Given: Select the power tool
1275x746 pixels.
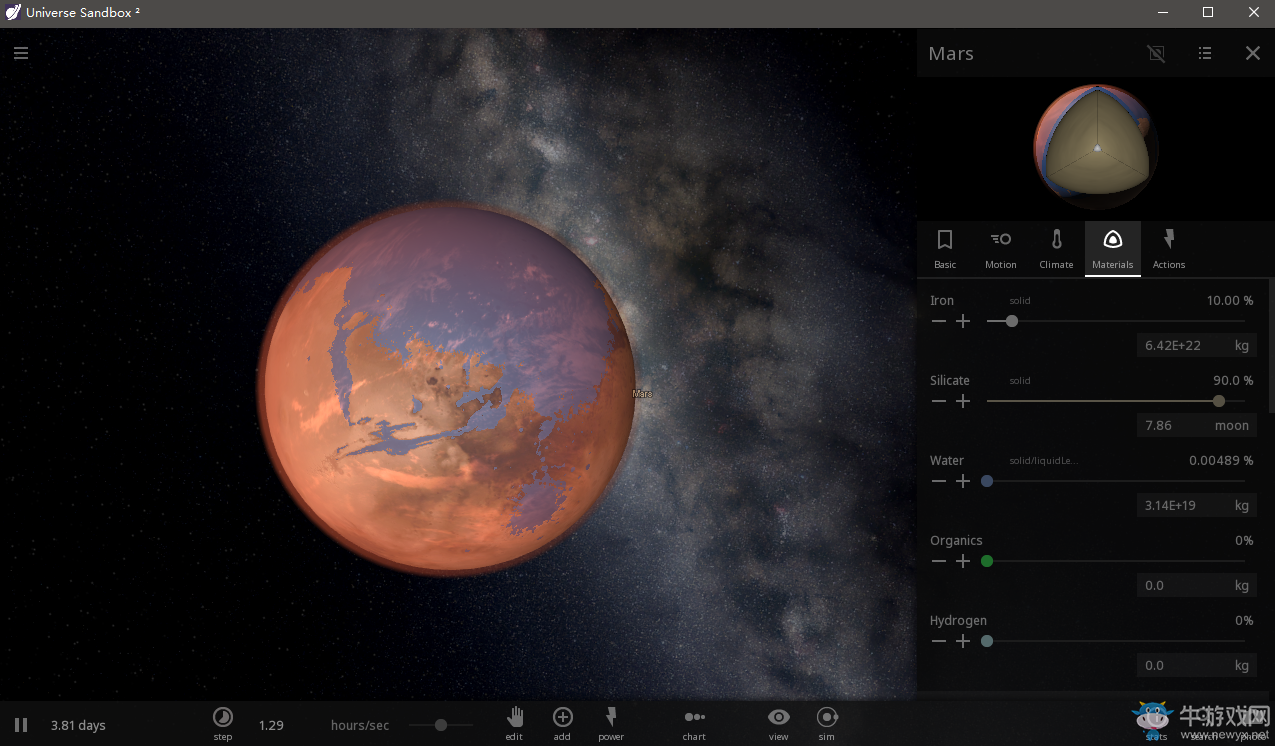Looking at the screenshot, I should [611, 717].
